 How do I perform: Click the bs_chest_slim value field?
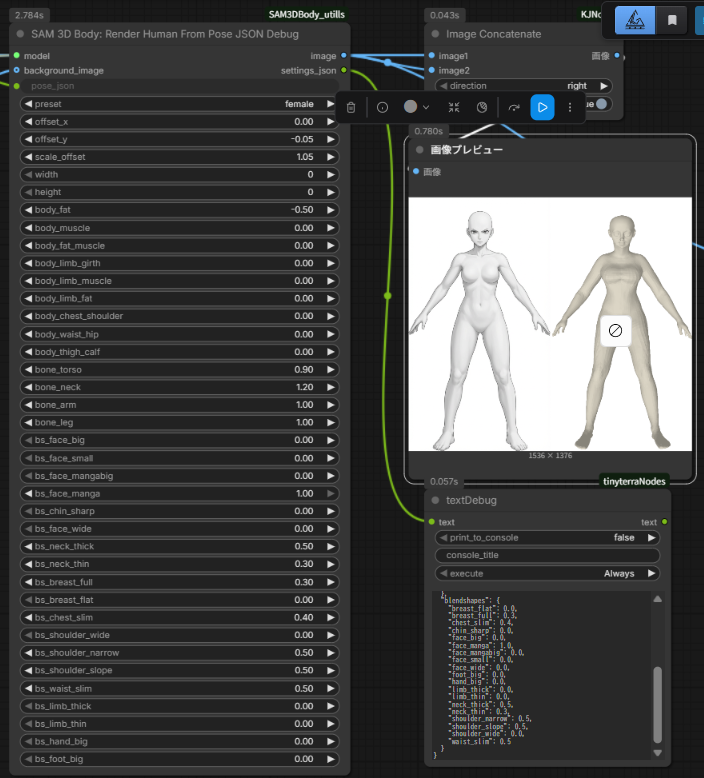pos(179,617)
